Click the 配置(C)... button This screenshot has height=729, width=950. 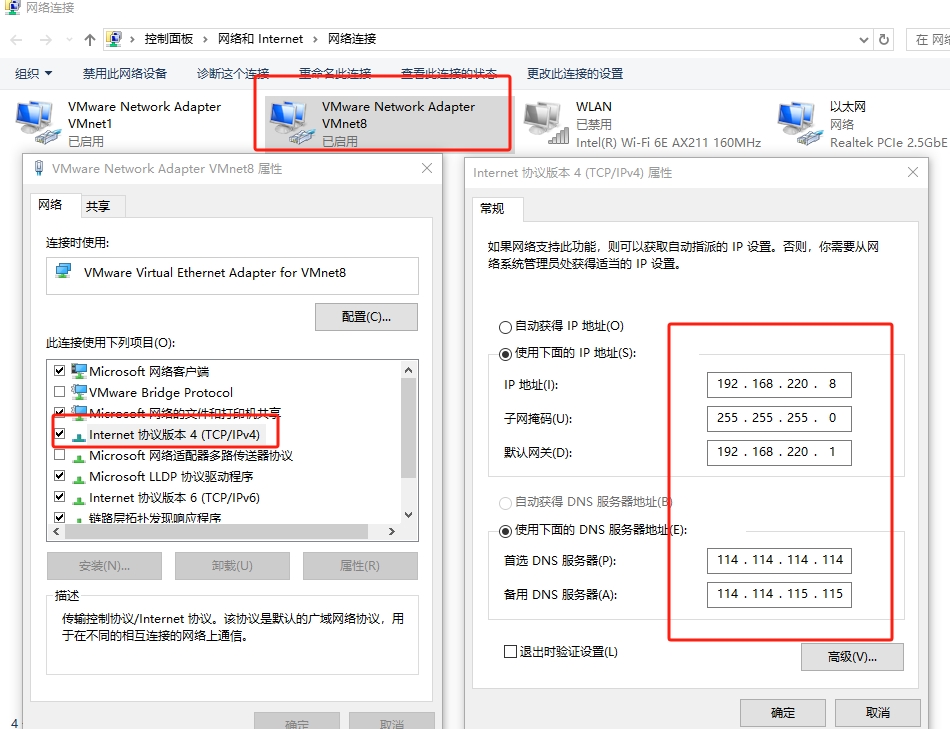click(x=366, y=317)
